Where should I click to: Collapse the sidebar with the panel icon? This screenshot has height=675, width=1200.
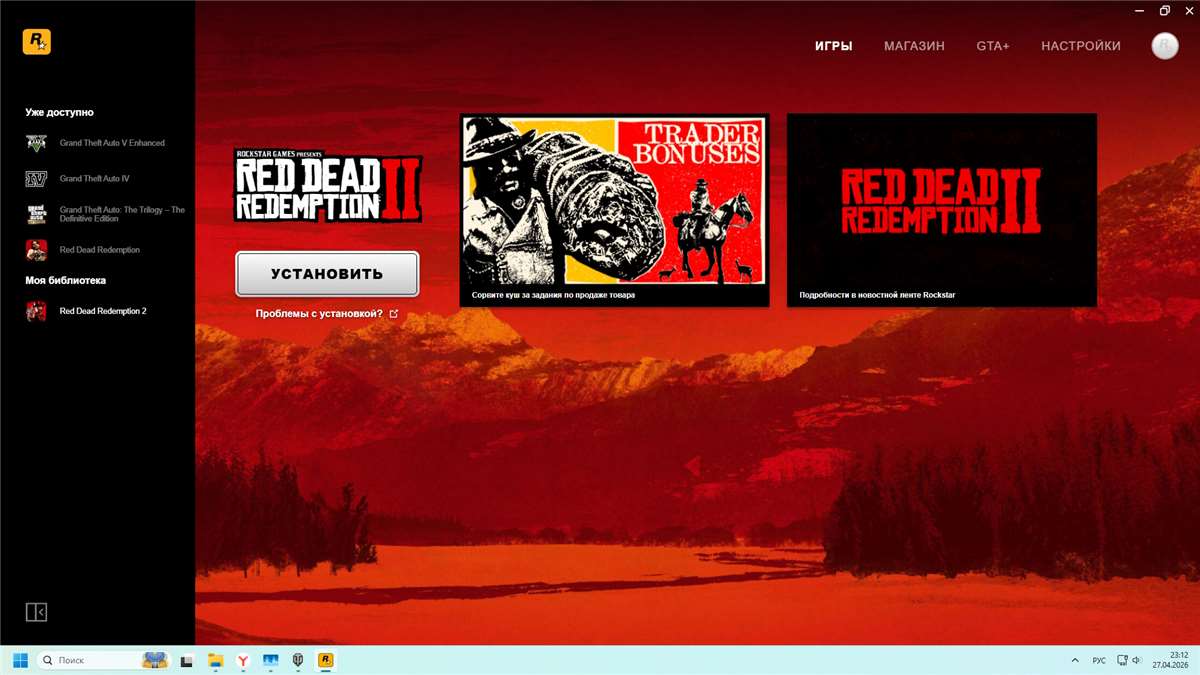36,612
